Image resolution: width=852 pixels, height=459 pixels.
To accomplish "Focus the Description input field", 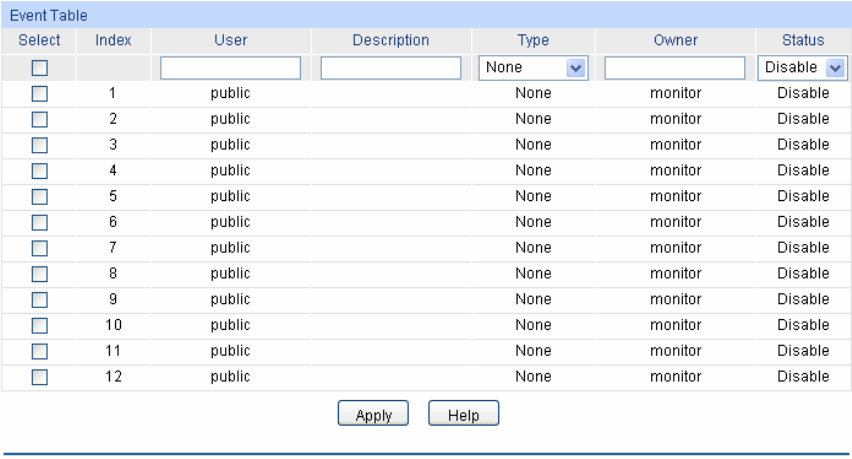I will click(391, 68).
